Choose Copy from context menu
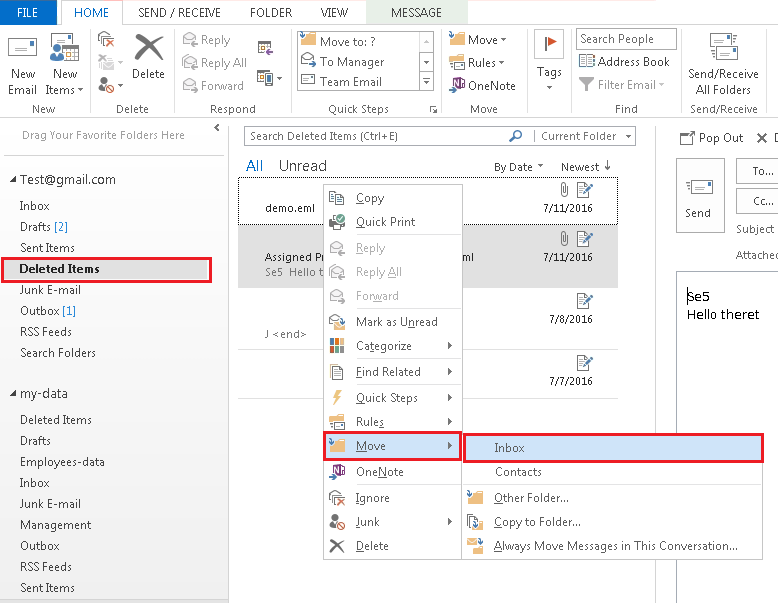The width and height of the screenshot is (778, 603). 392,198
